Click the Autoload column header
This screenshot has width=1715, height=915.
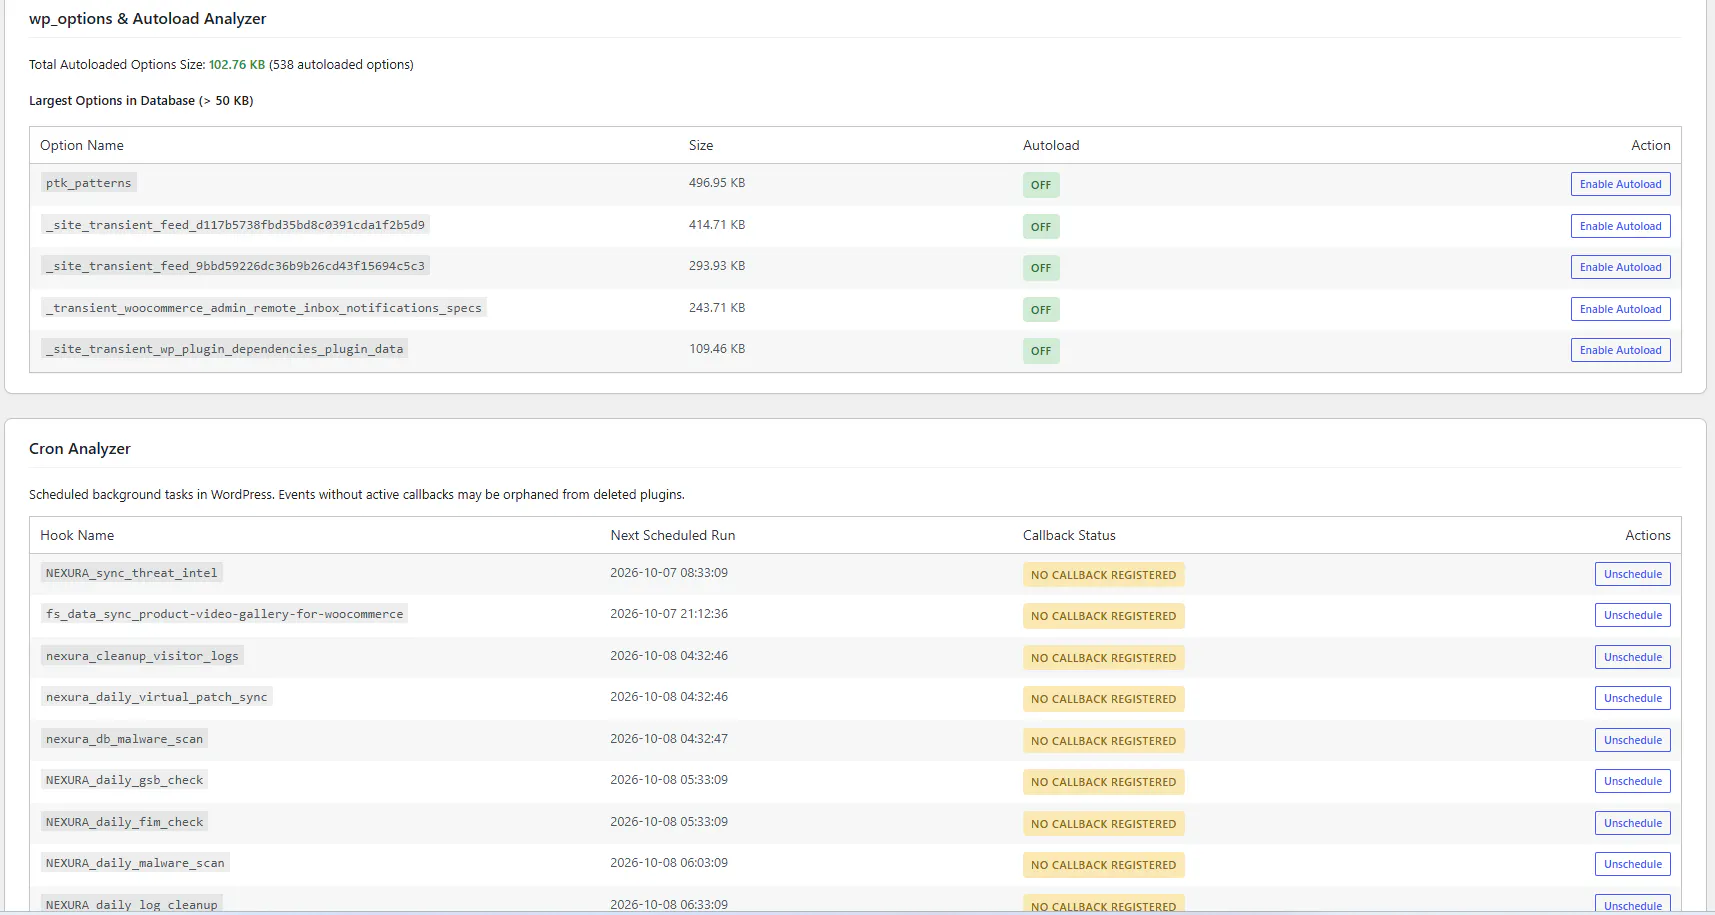[1051, 145]
